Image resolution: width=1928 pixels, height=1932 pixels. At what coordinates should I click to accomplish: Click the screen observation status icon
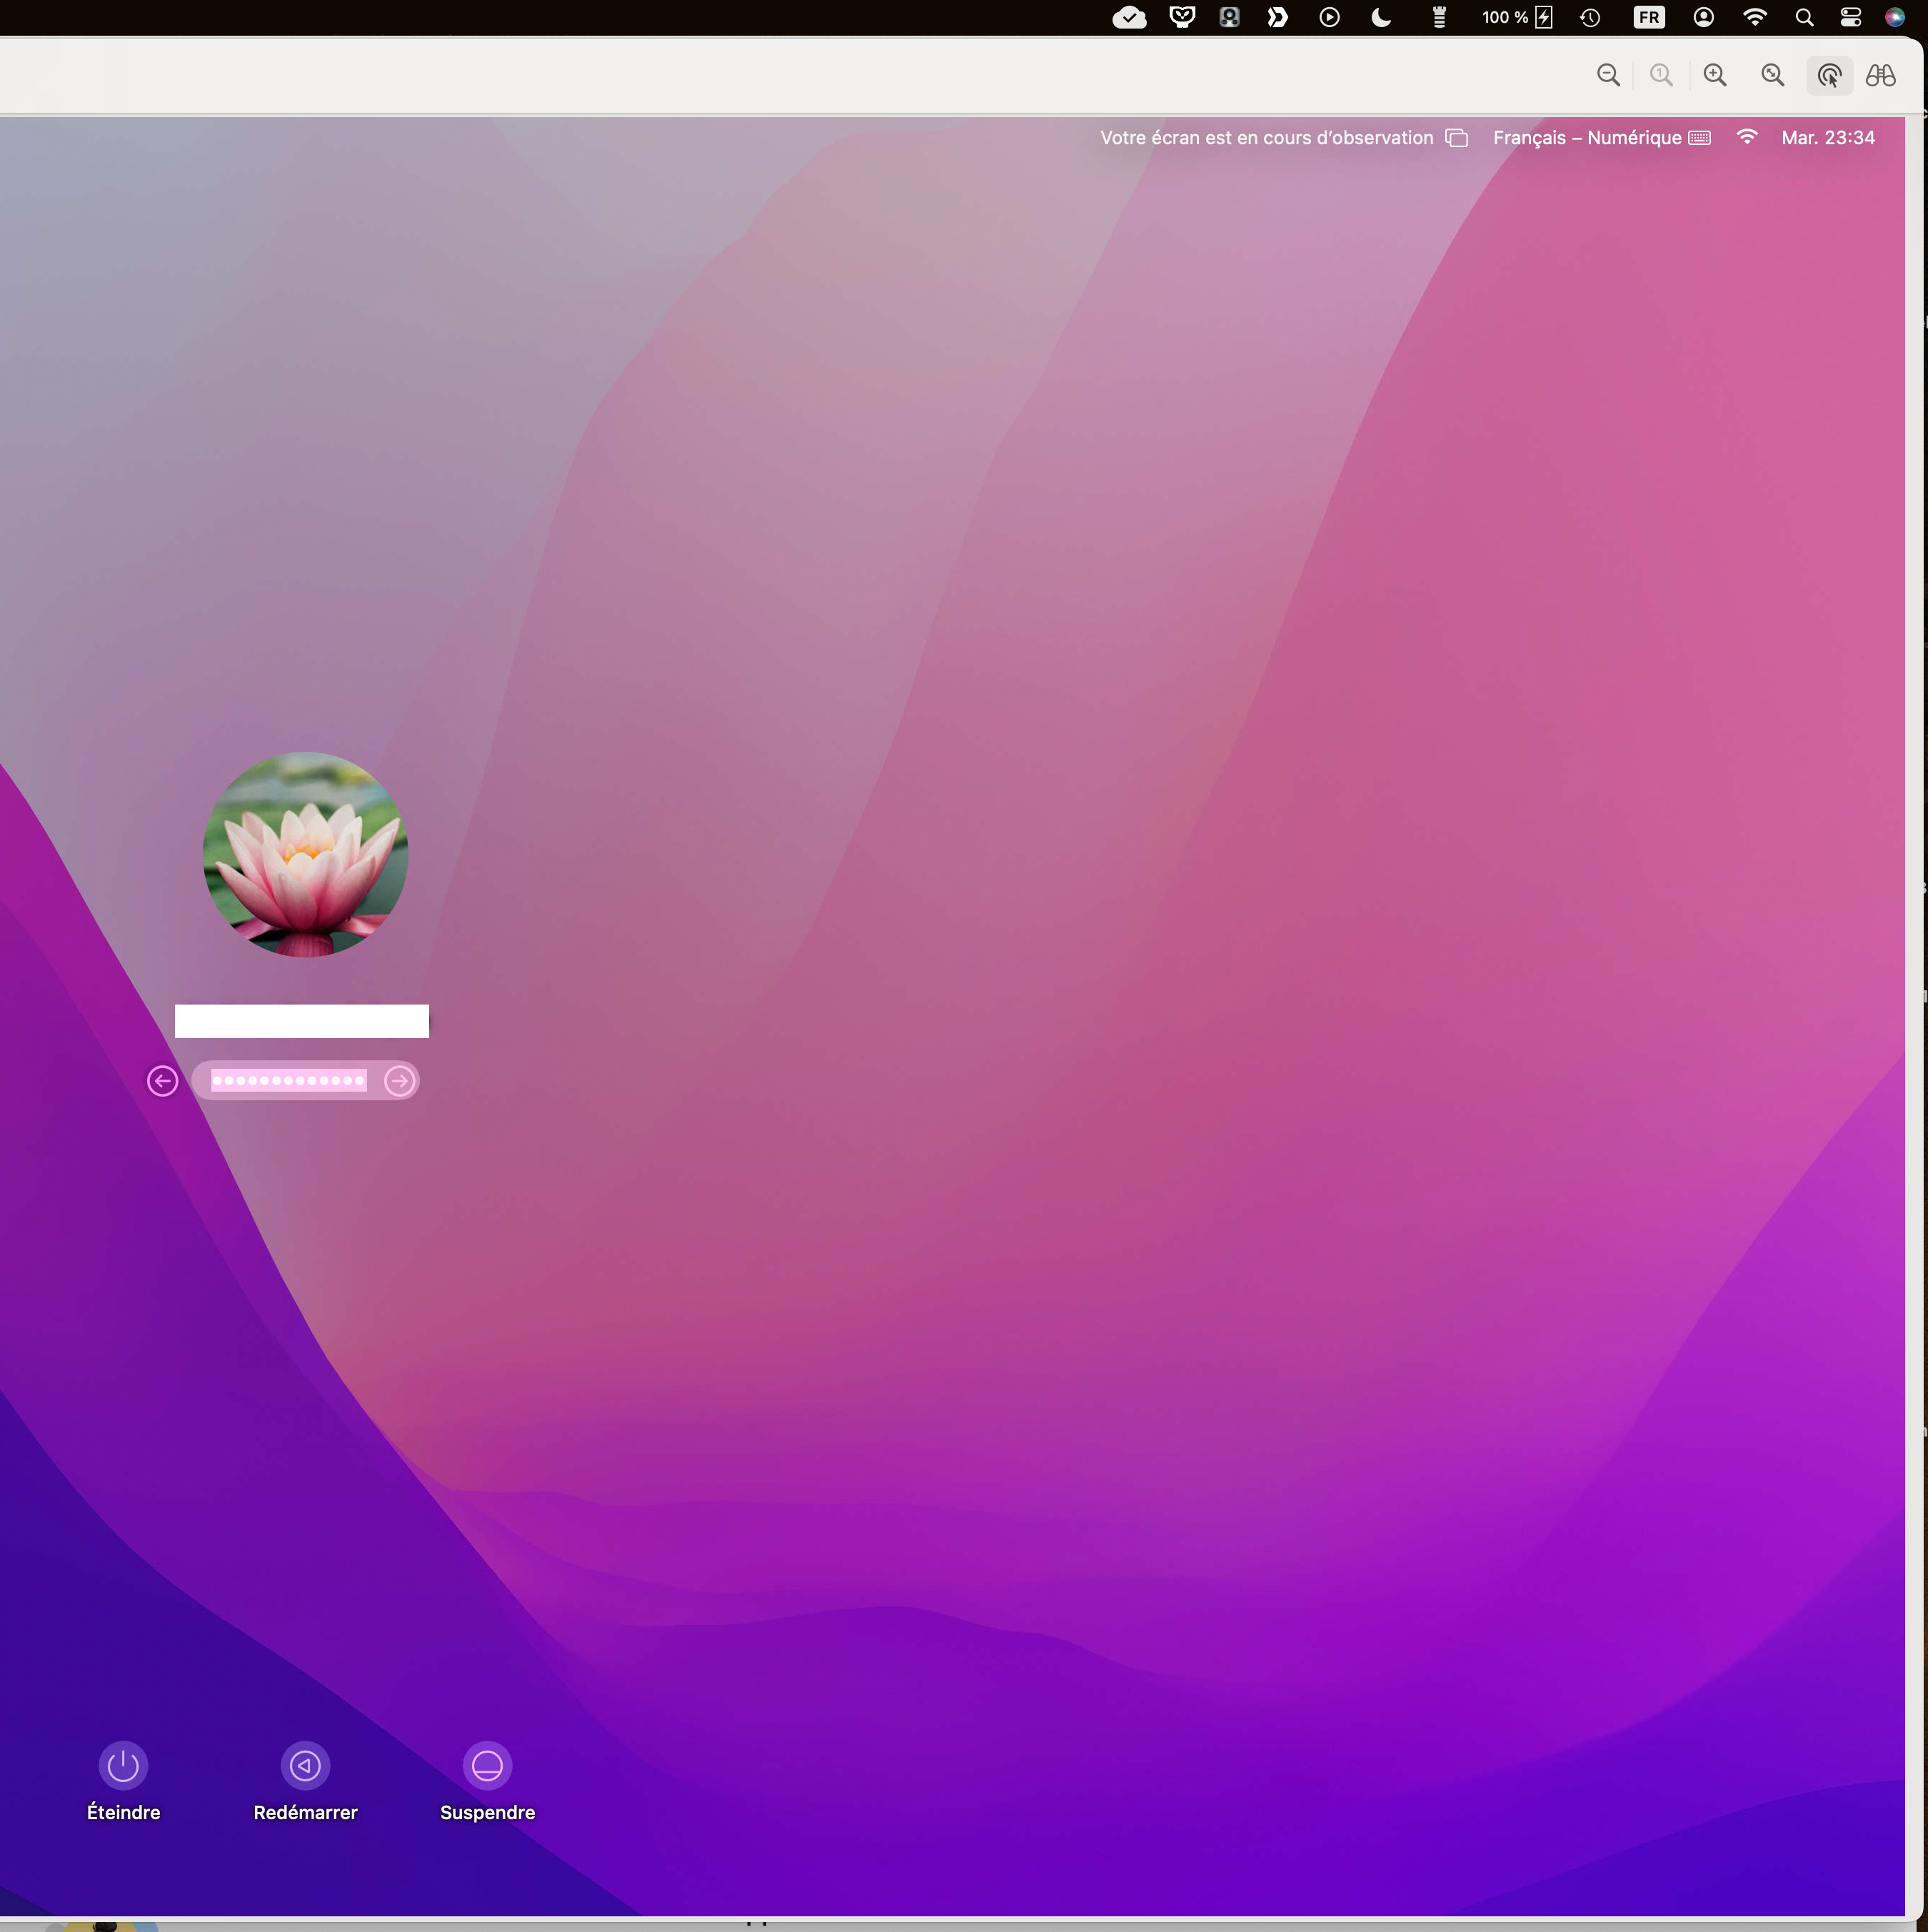tap(1457, 138)
